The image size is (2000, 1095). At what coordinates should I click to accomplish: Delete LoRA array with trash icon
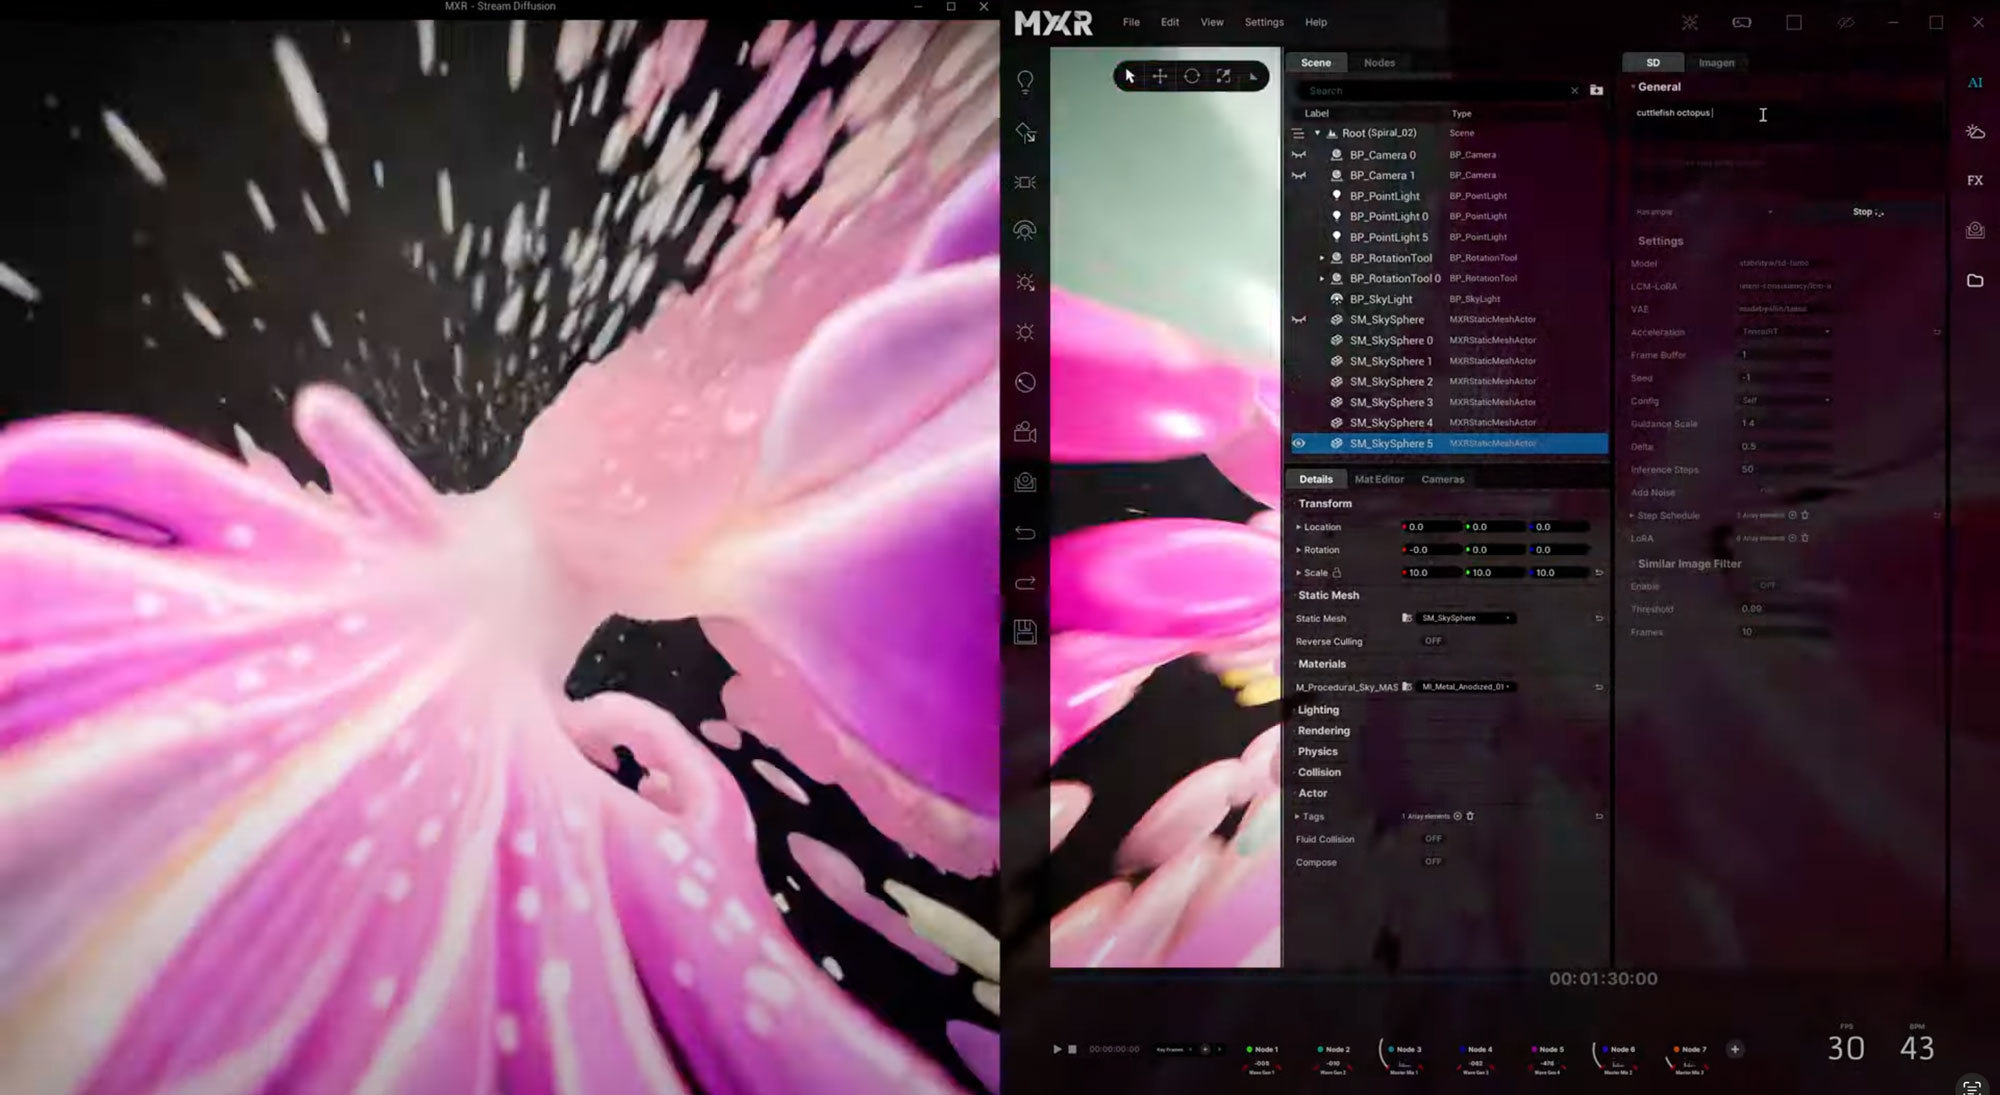(1805, 538)
